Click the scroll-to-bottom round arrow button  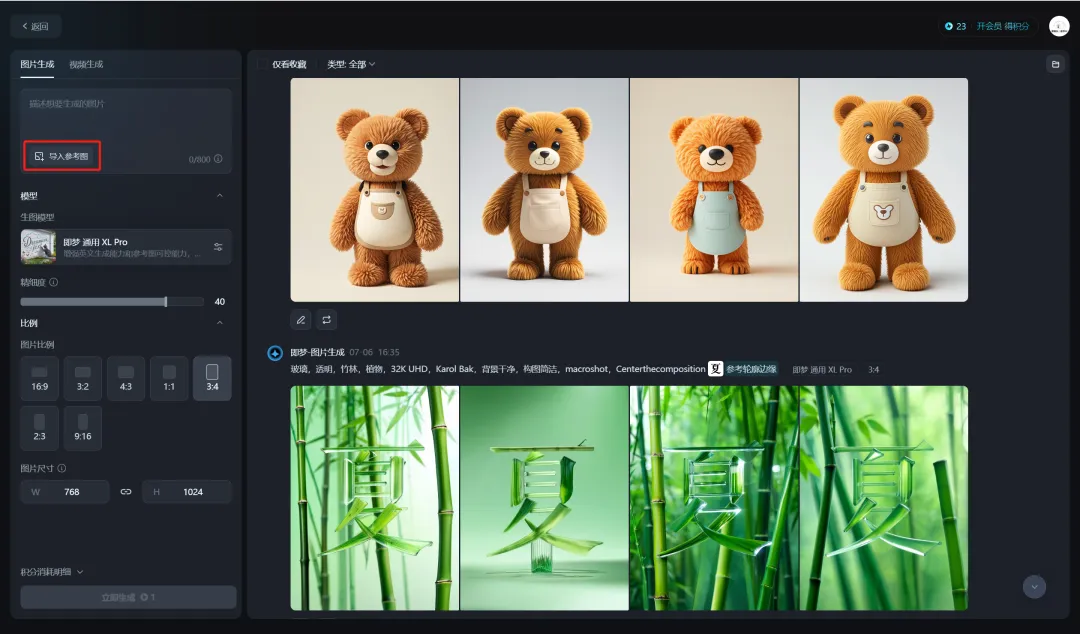click(x=1034, y=586)
